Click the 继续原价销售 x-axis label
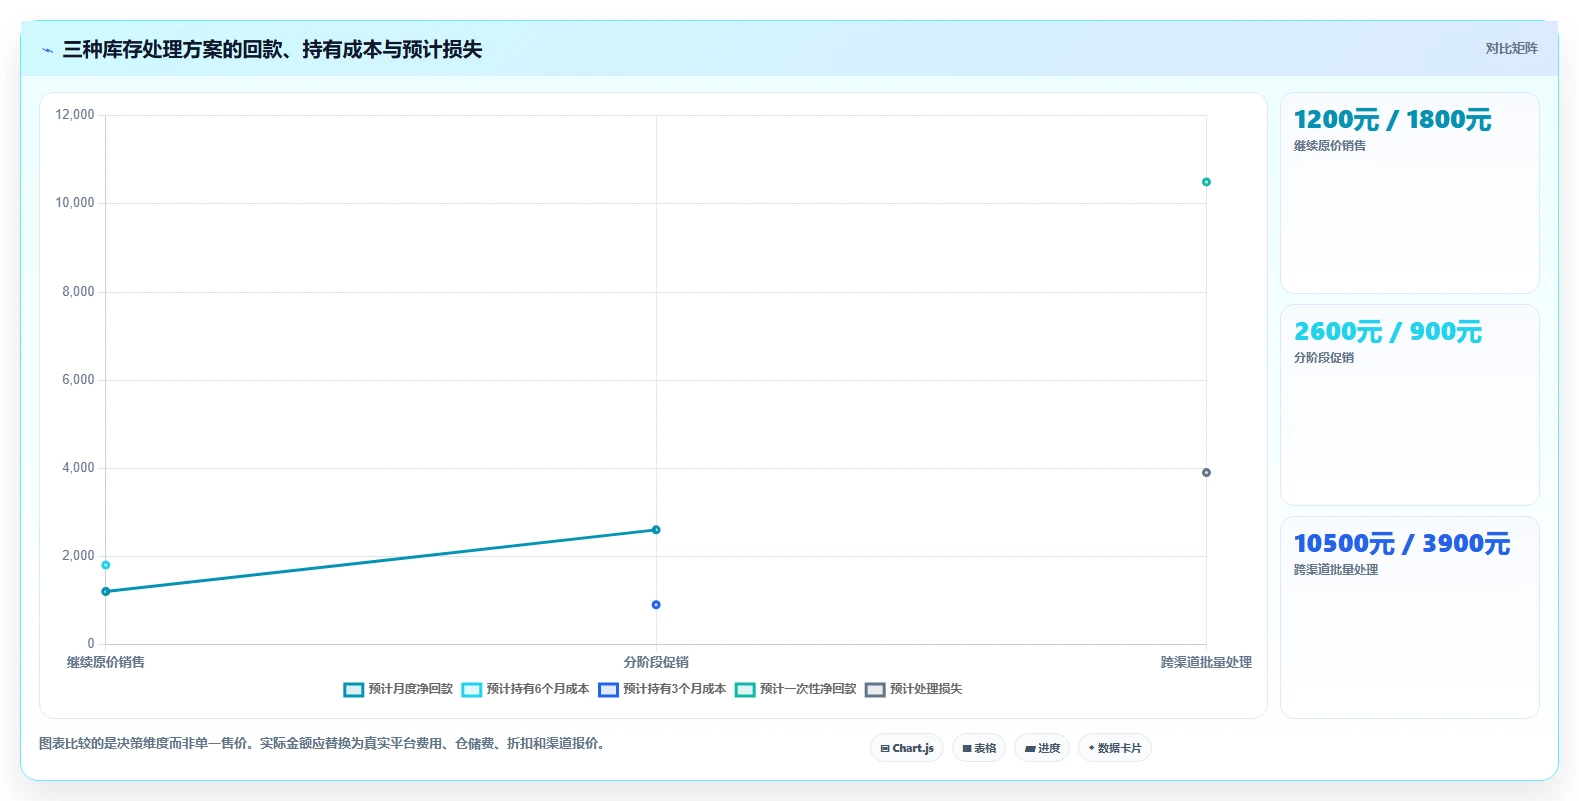This screenshot has width=1579, height=801. point(106,662)
